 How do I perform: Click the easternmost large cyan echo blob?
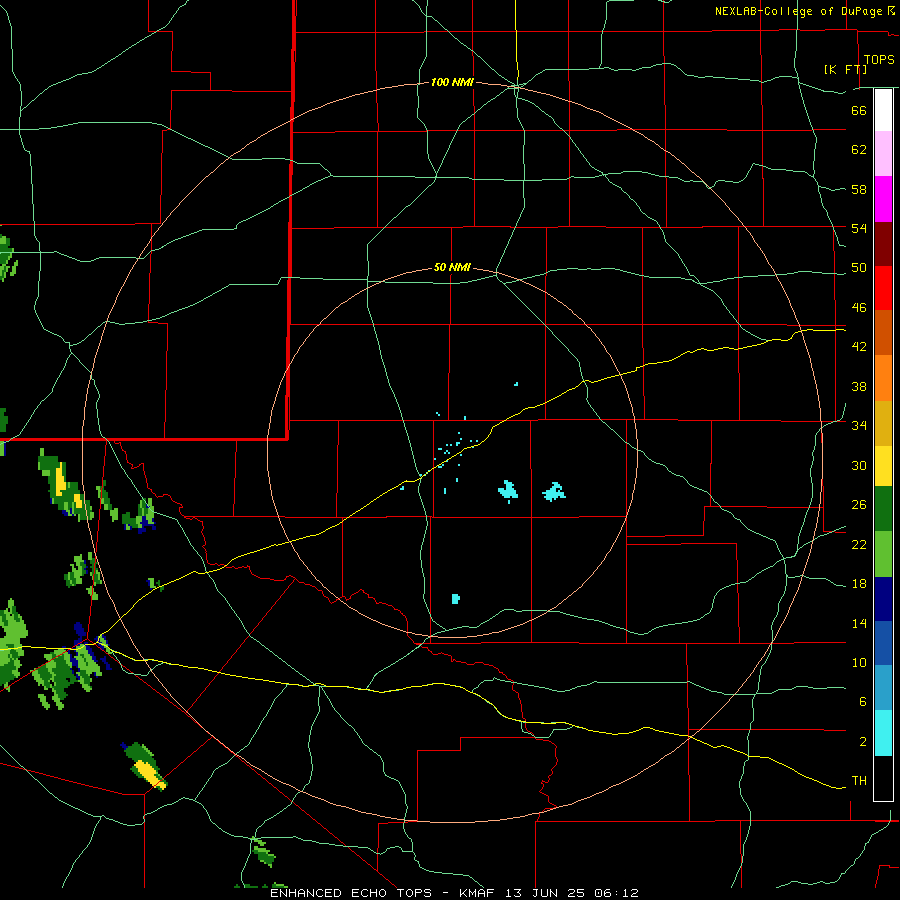point(554,492)
